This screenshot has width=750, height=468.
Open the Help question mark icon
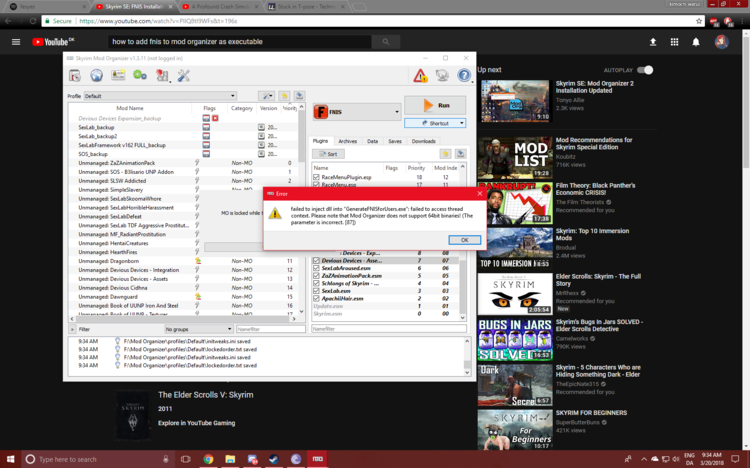pos(464,76)
